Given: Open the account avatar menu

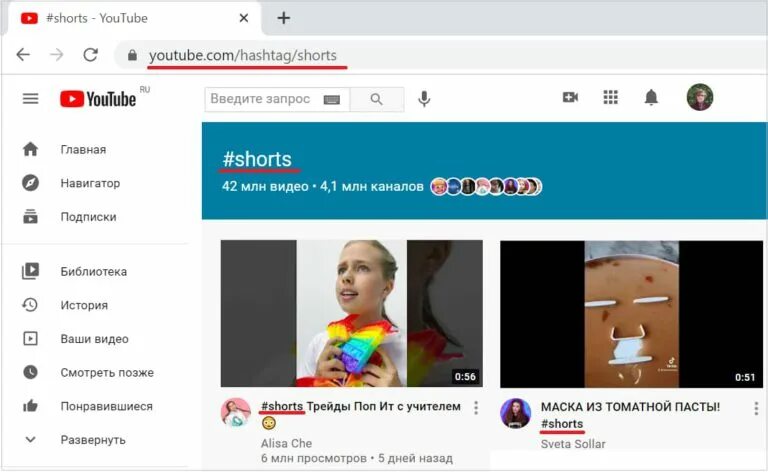Looking at the screenshot, I should point(699,97).
